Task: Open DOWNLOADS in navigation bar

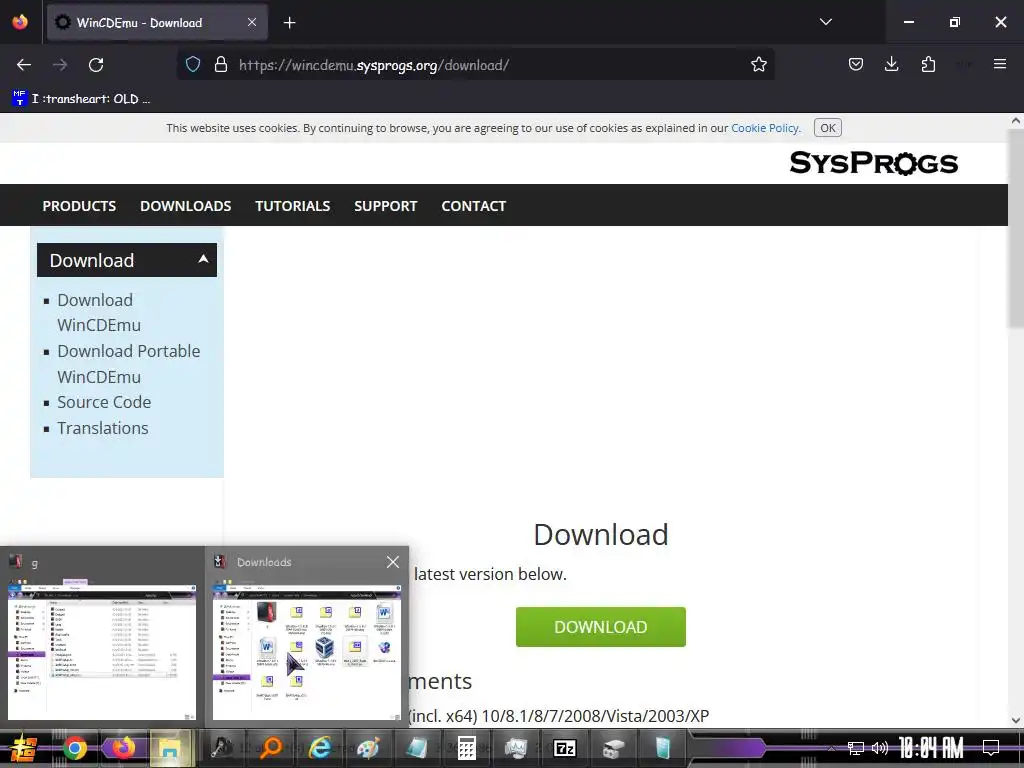Action: pos(185,206)
